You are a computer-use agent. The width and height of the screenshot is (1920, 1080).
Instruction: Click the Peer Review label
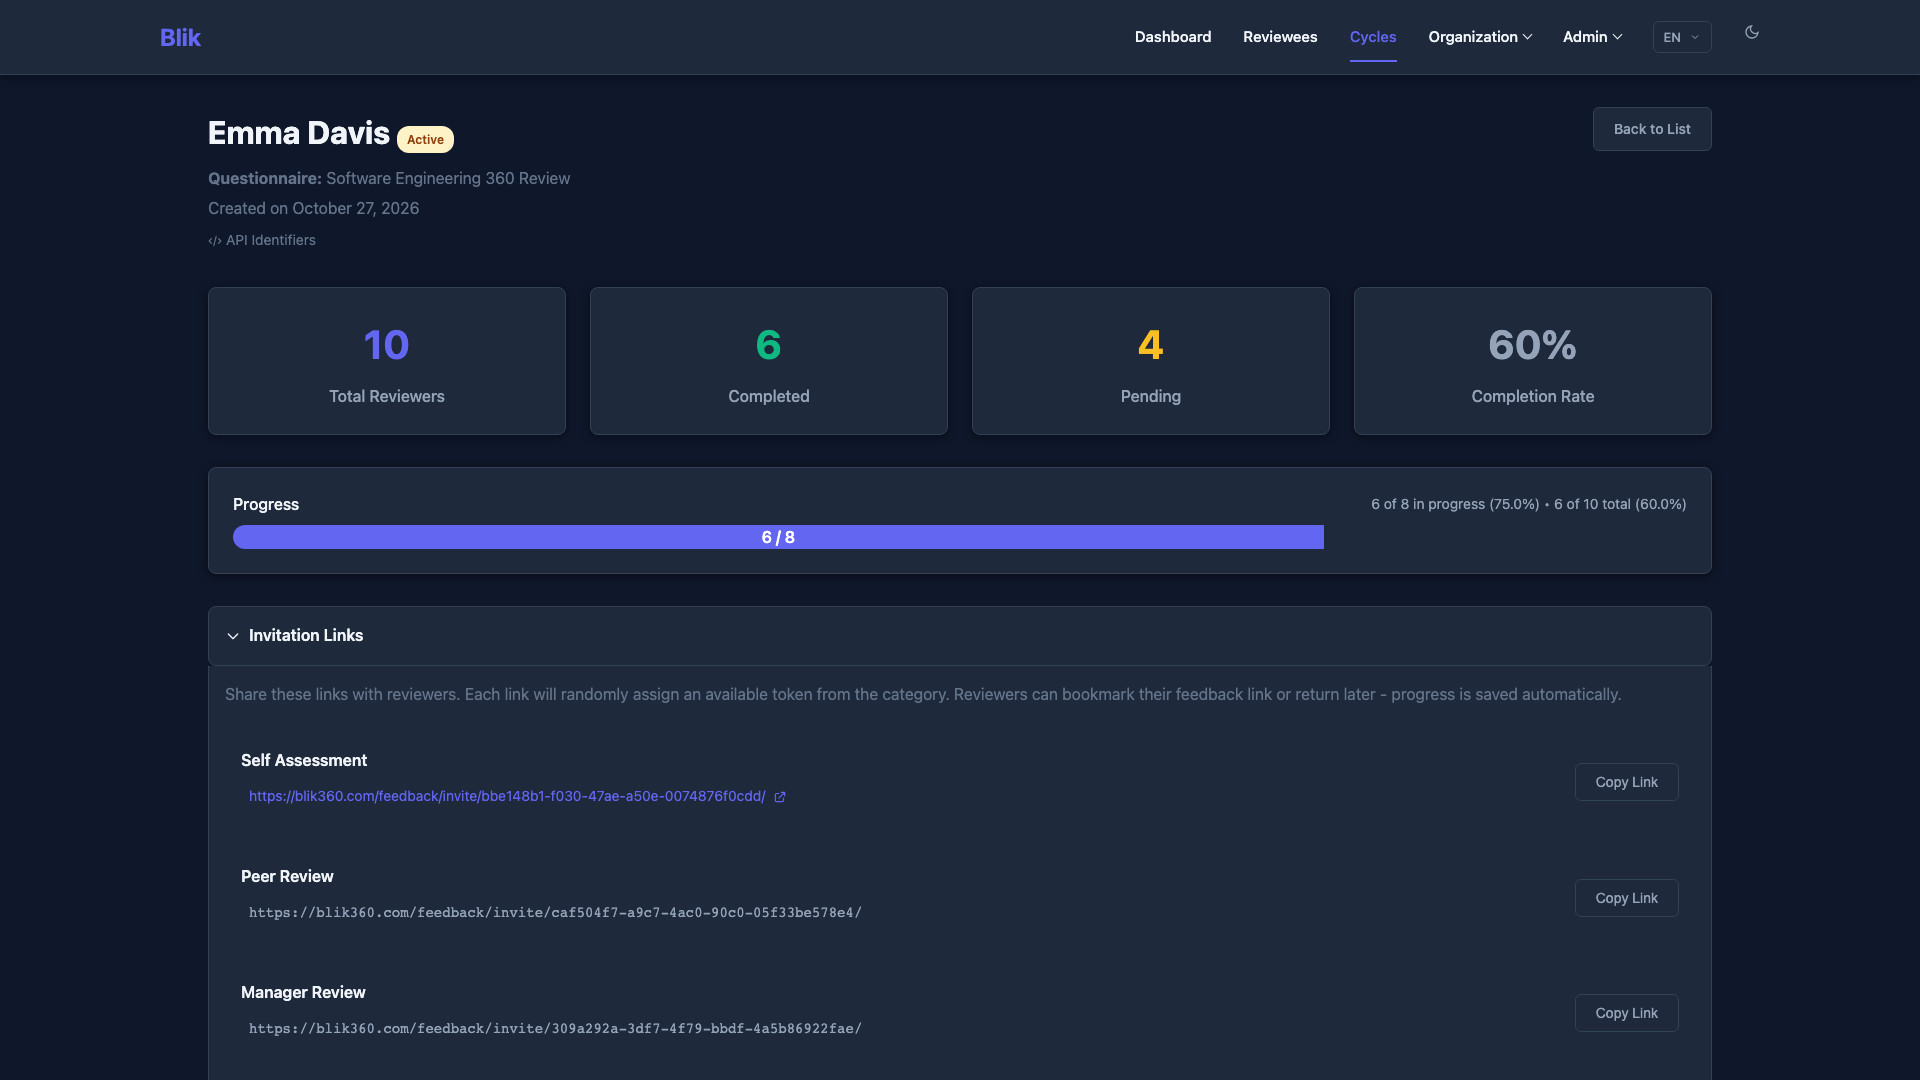[x=287, y=877]
